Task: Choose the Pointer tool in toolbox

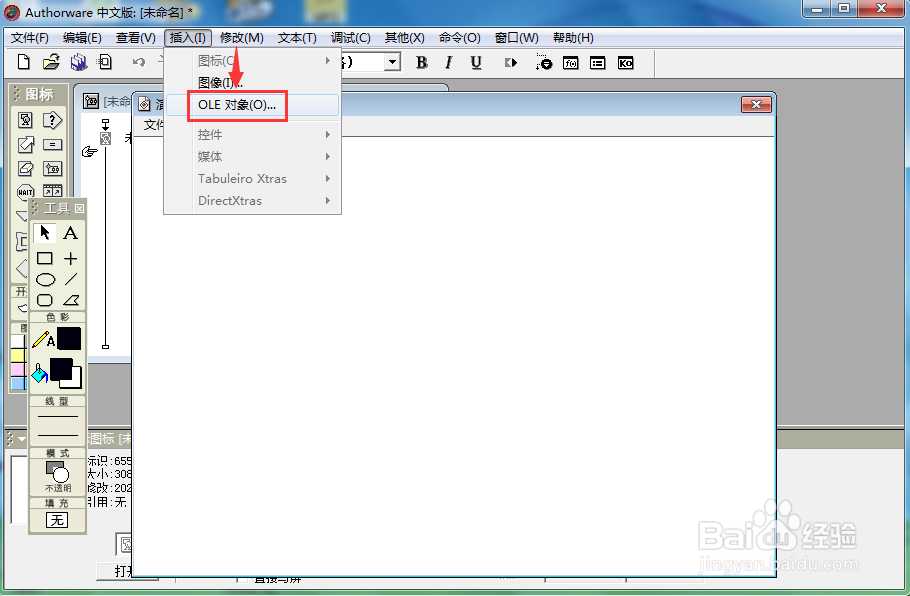Action: (45, 233)
